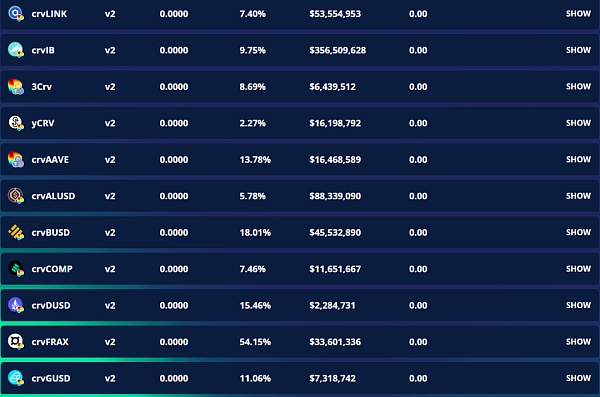Show details for the 3Crv vault
The height and width of the screenshot is (397, 600).
point(578,87)
